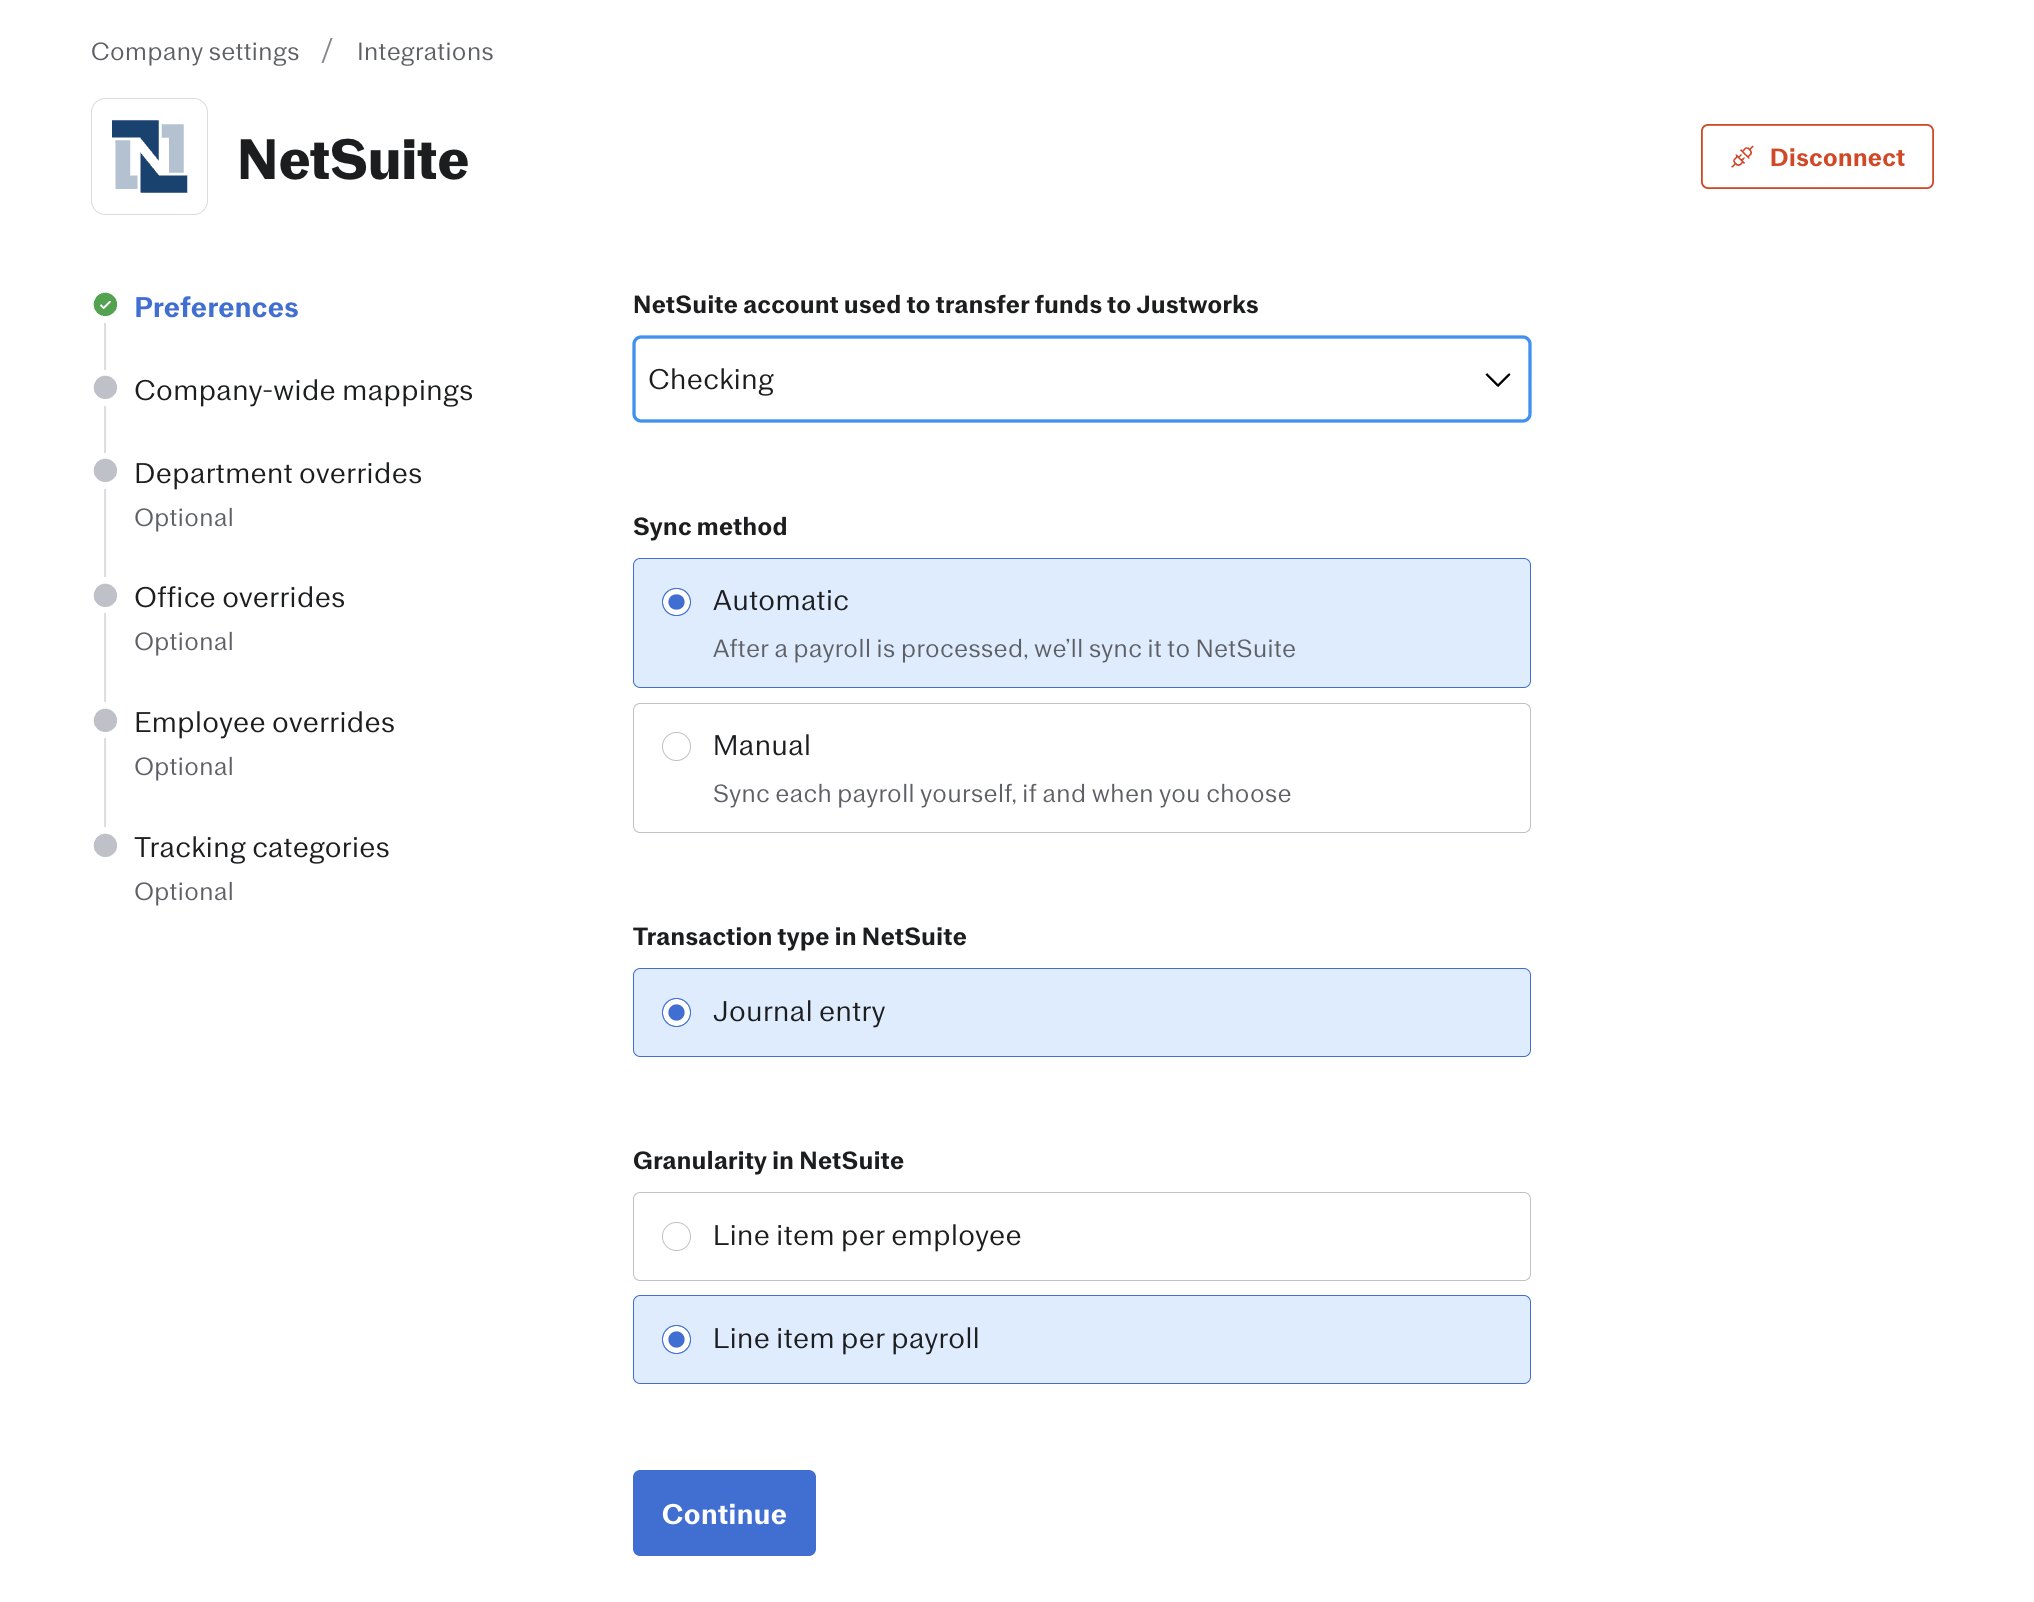Click the step dot beside Department overrides
This screenshot has height=1602, width=2034.
[105, 471]
